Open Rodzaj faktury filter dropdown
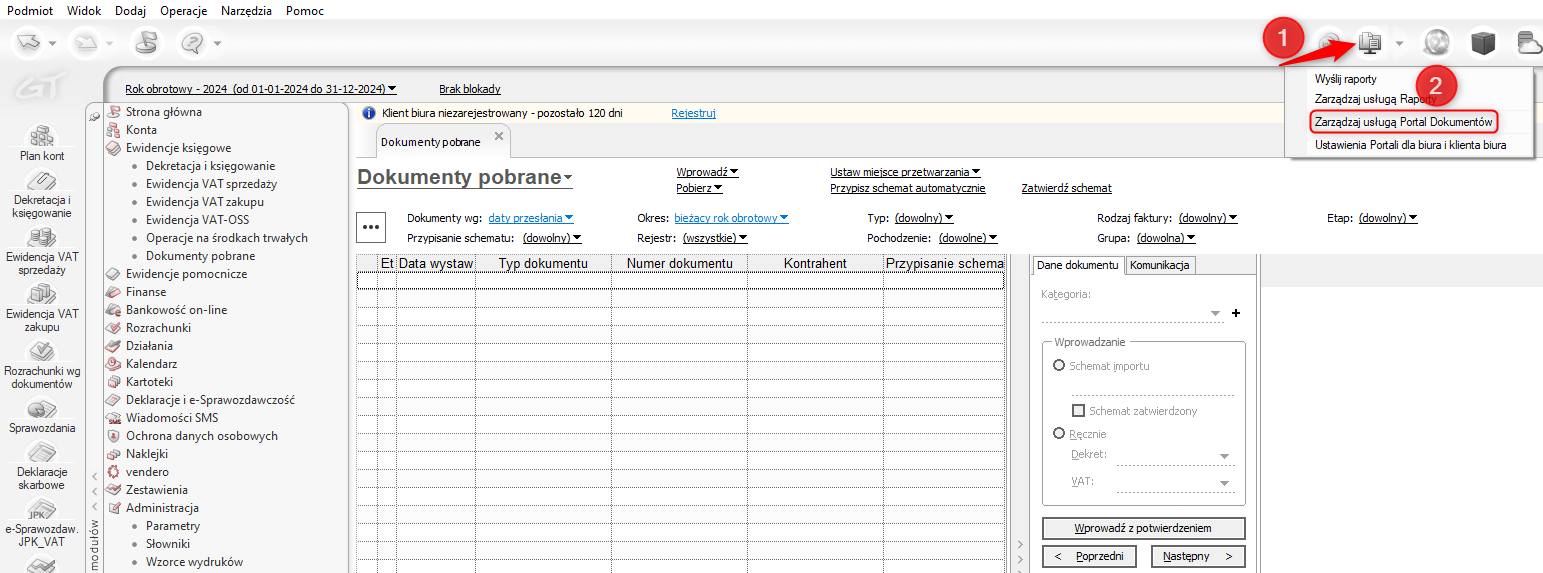This screenshot has height=573, width=1543. pos(1208,218)
